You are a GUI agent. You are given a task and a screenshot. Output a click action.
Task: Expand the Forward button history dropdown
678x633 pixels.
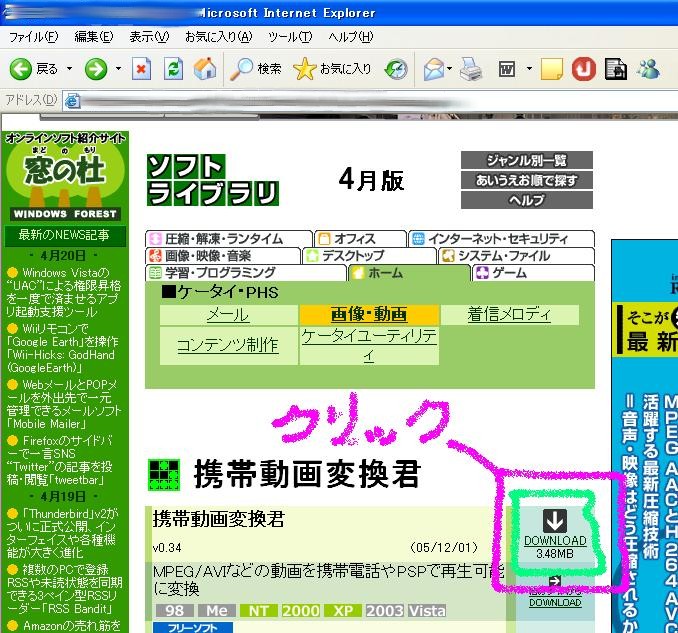118,69
